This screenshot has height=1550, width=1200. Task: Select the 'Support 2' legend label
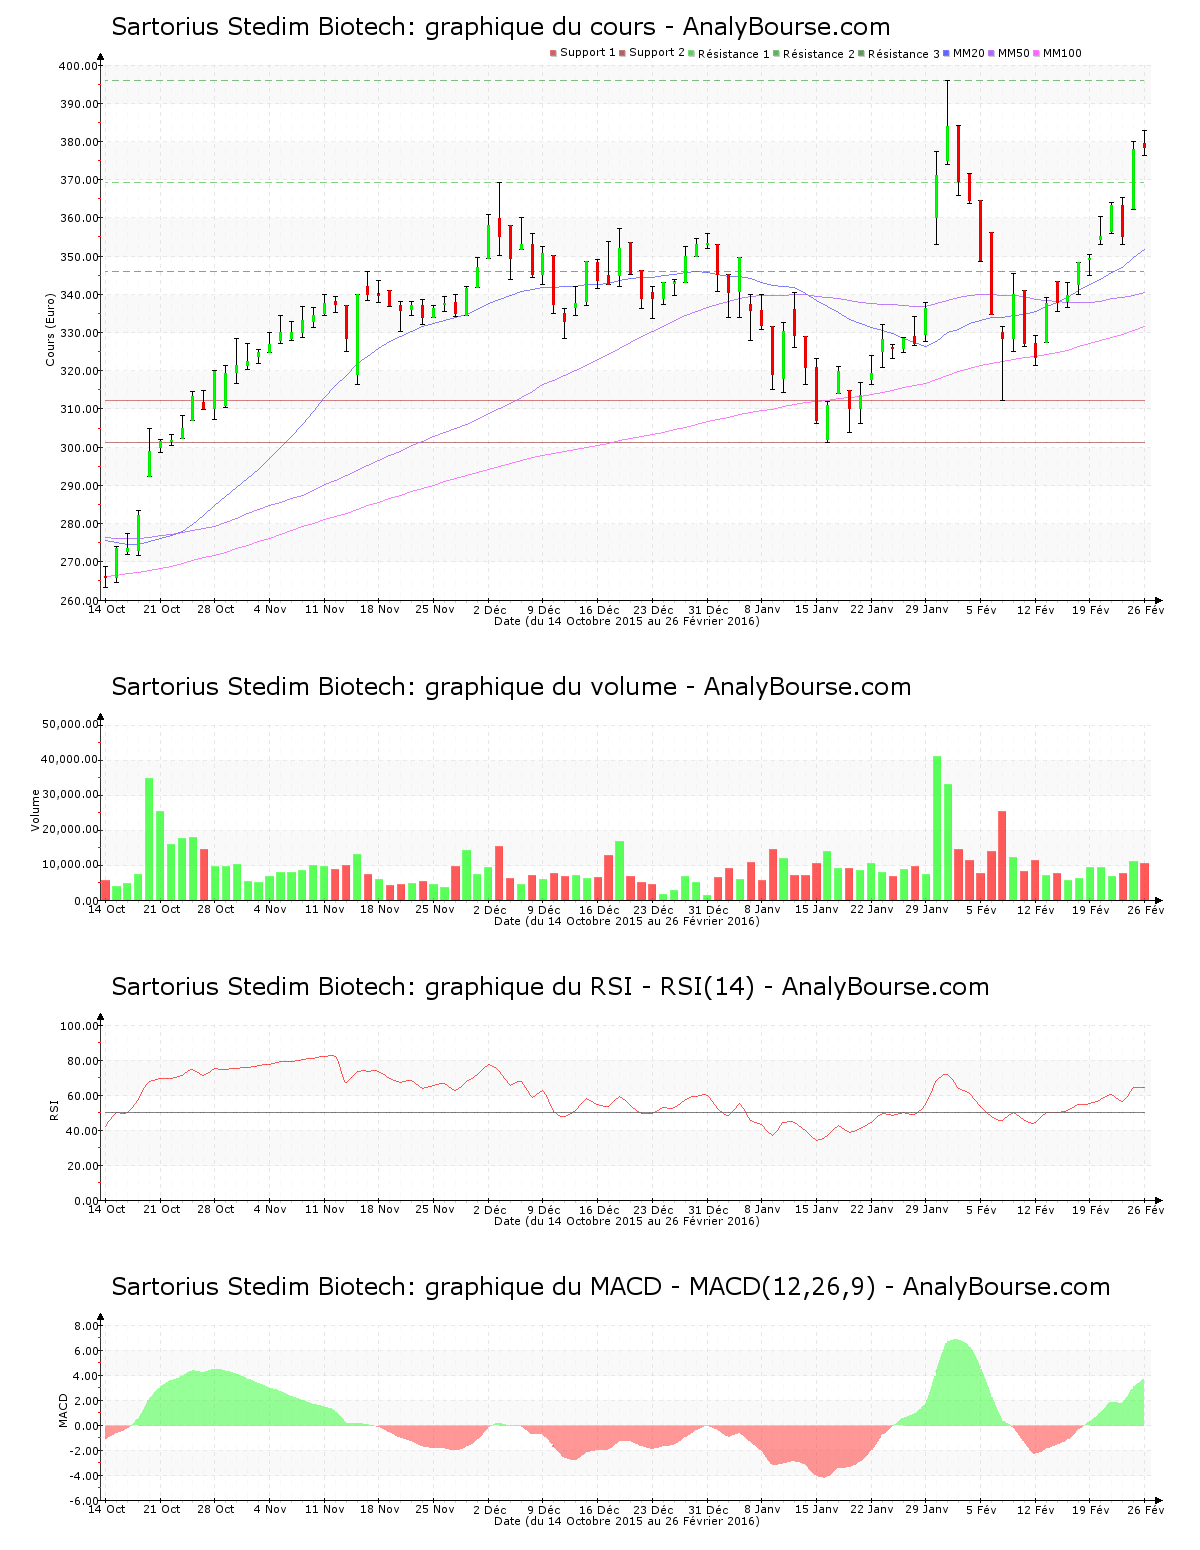[x=657, y=53]
